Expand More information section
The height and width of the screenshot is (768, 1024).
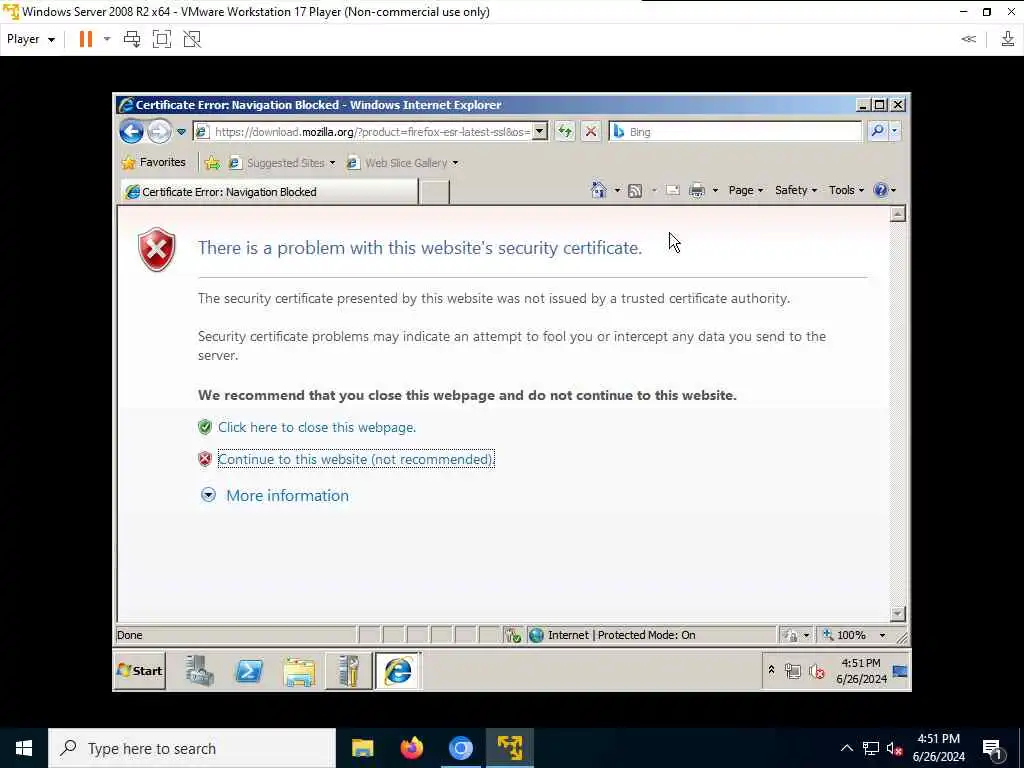click(x=274, y=496)
